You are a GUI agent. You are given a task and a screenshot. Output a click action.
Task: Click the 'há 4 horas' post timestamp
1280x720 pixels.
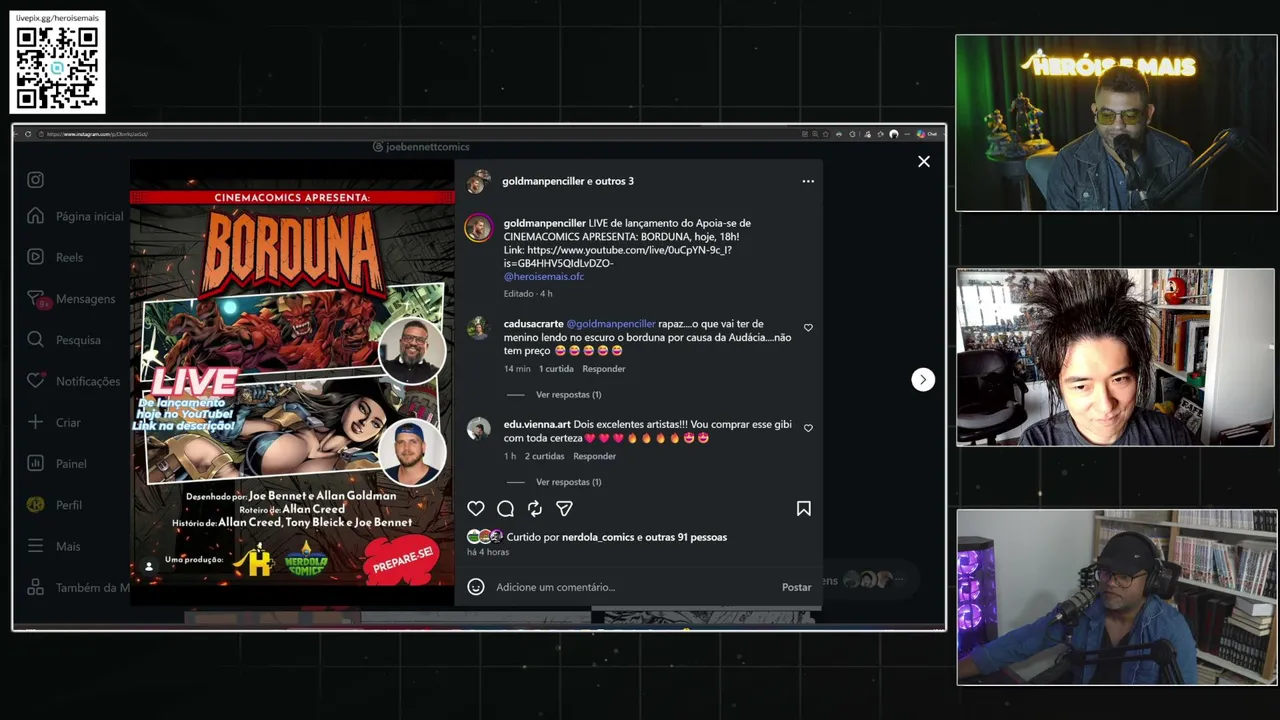pyautogui.click(x=488, y=552)
